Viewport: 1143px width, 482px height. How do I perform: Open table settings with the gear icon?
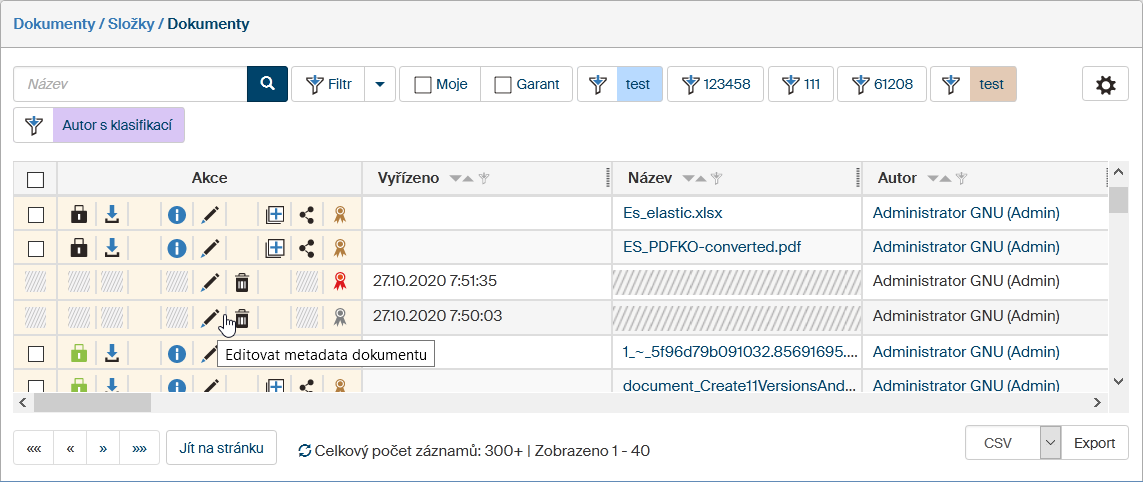1105,85
